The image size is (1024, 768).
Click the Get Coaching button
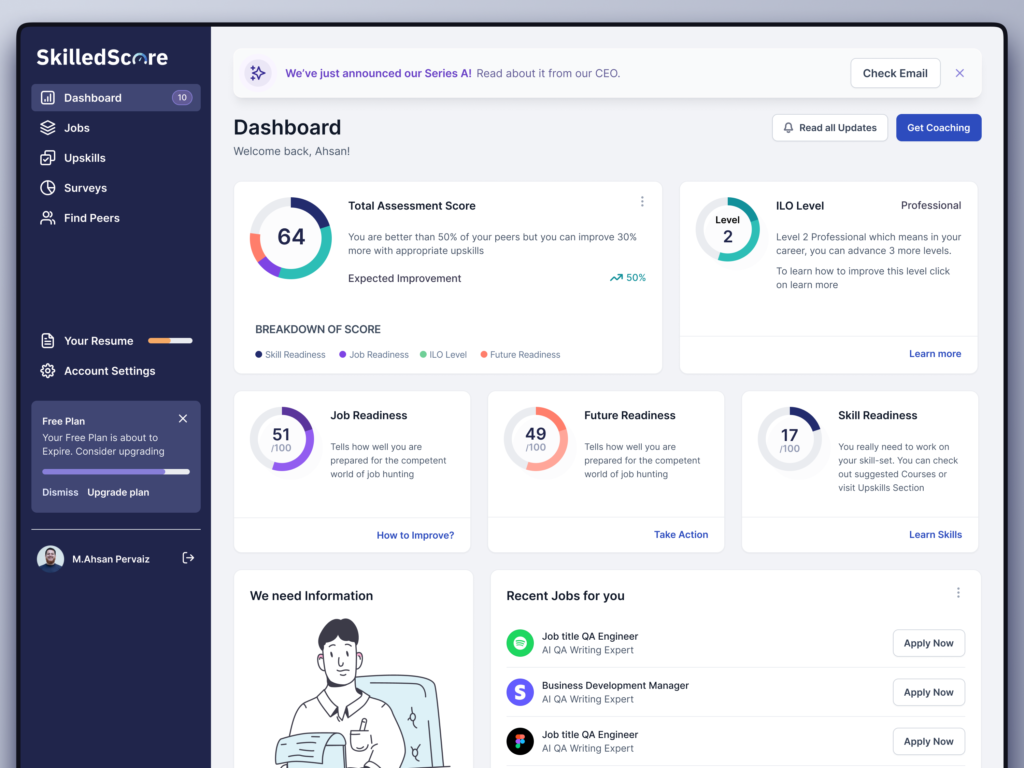pos(938,128)
